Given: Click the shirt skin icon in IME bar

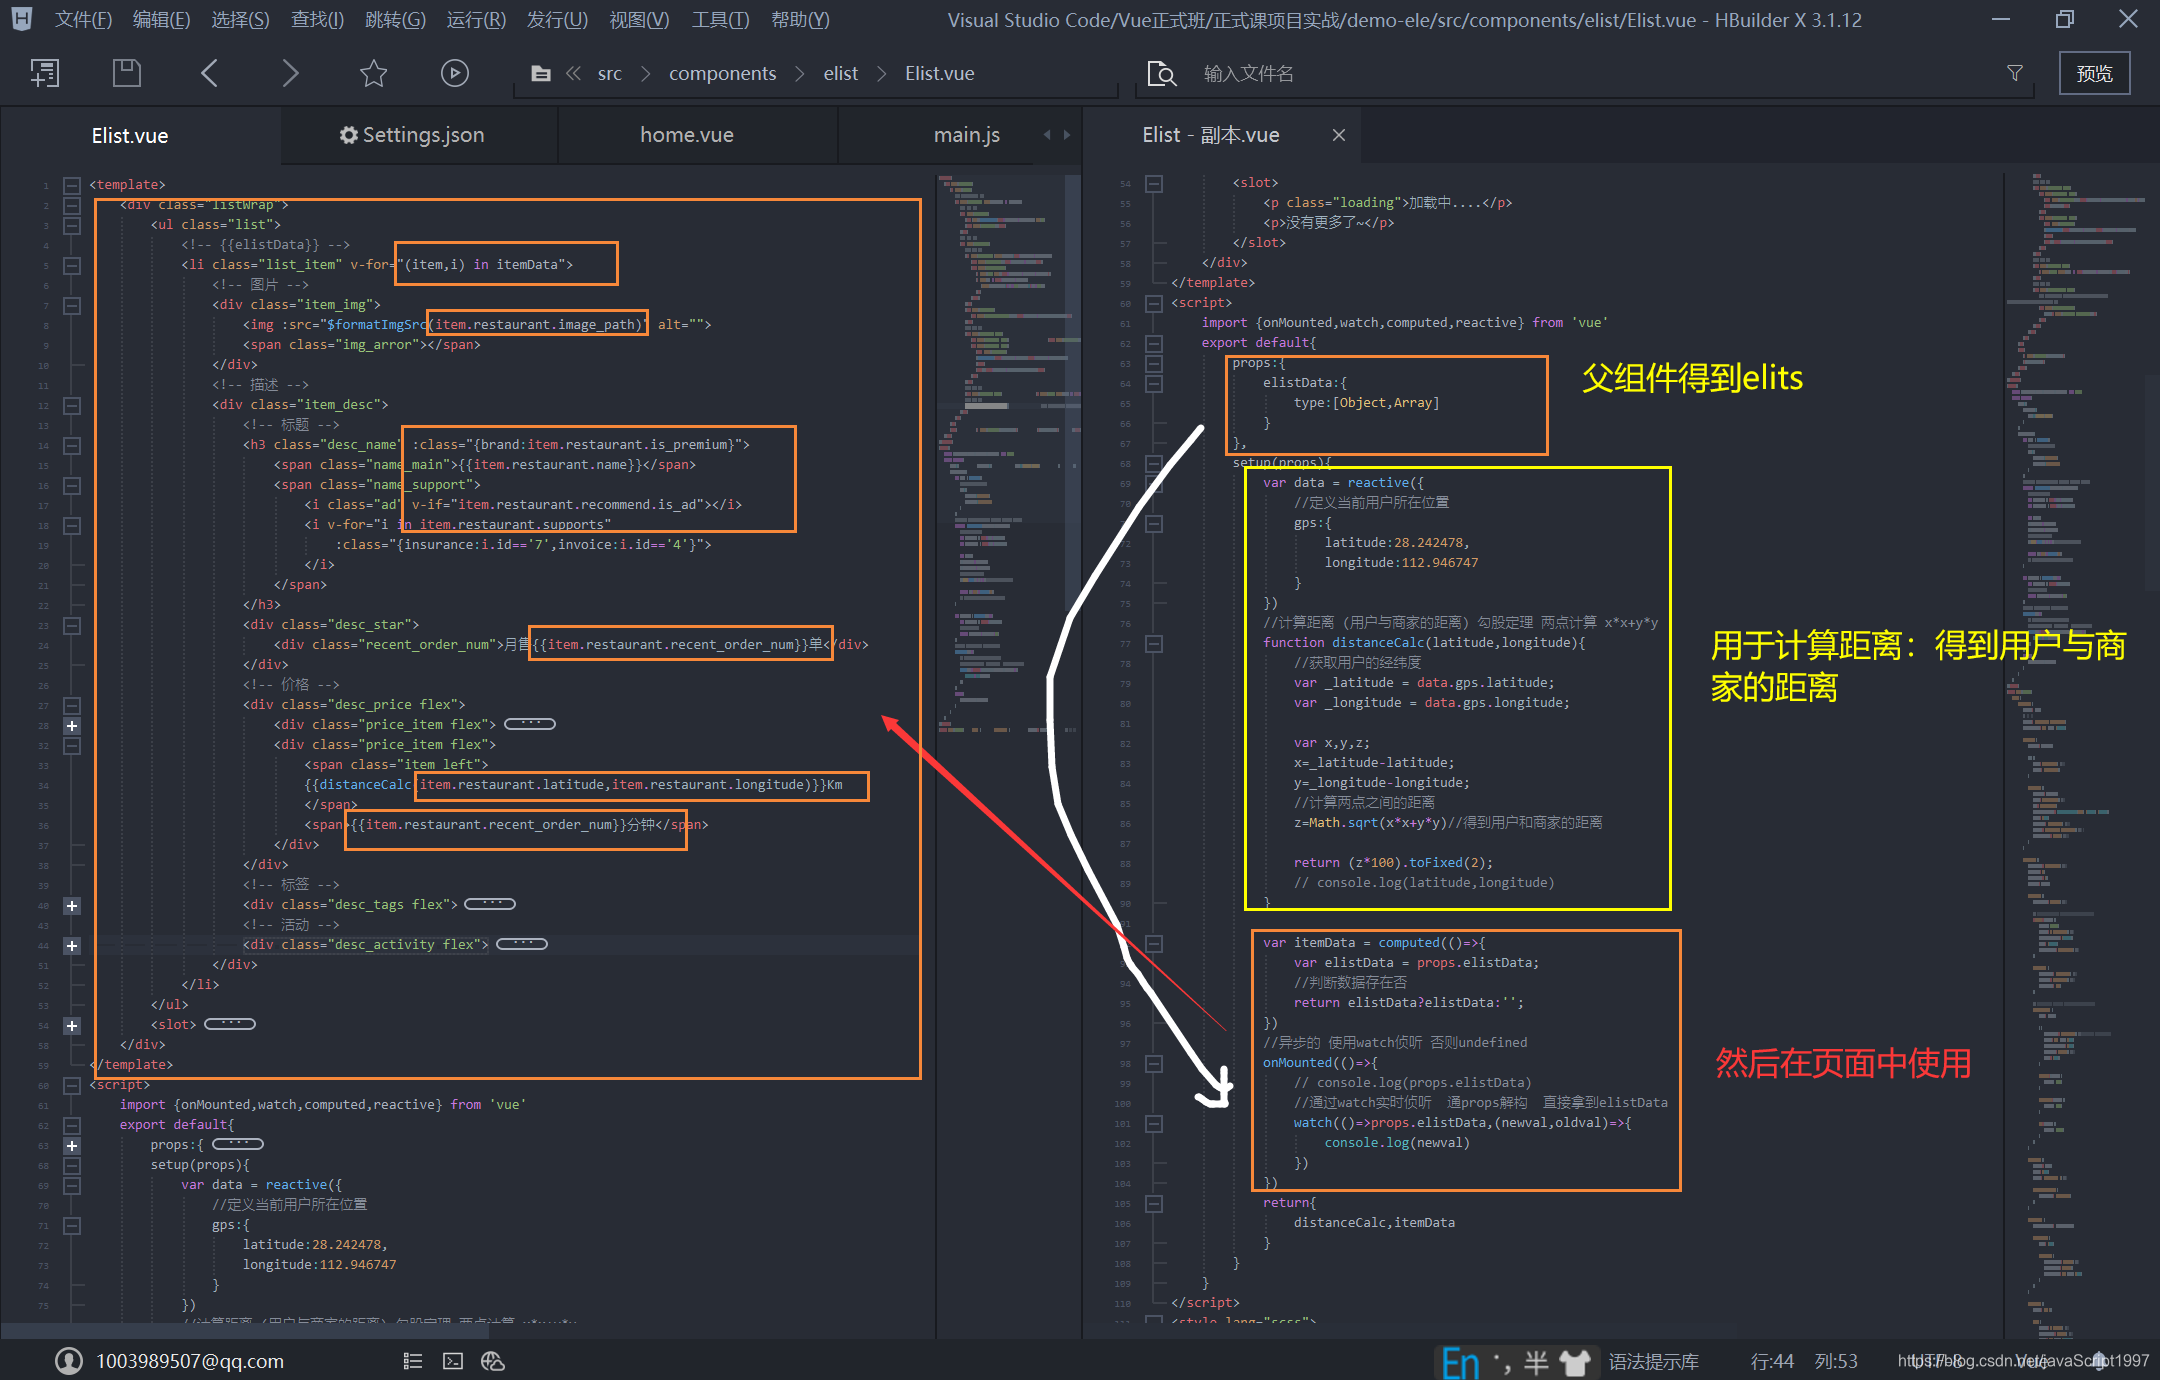Looking at the screenshot, I should [1575, 1361].
